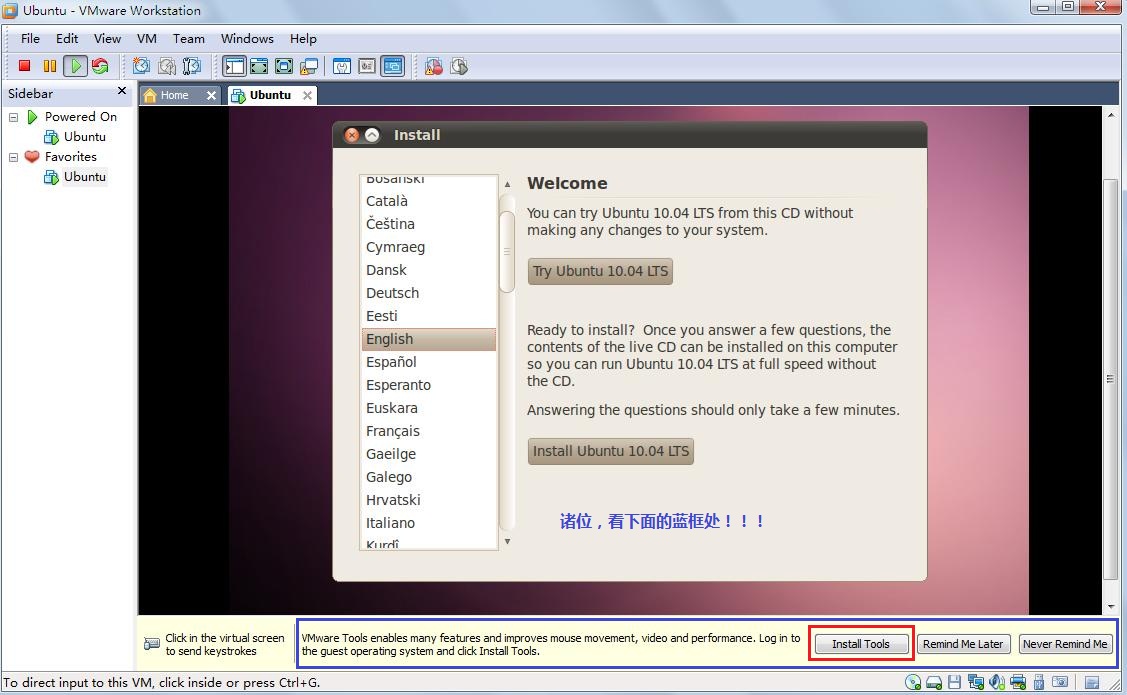Click the Summary view icon with wrench
1127x695 pixels.
(x=342, y=66)
